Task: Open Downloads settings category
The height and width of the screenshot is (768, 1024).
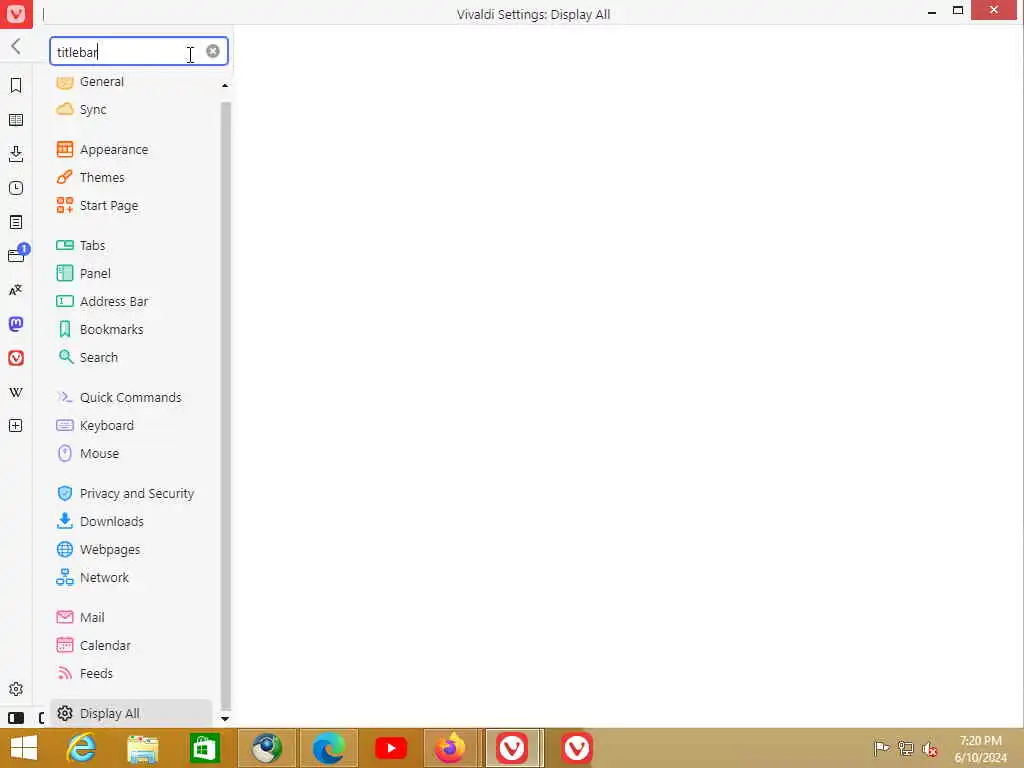Action: pyautogui.click(x=131, y=522)
